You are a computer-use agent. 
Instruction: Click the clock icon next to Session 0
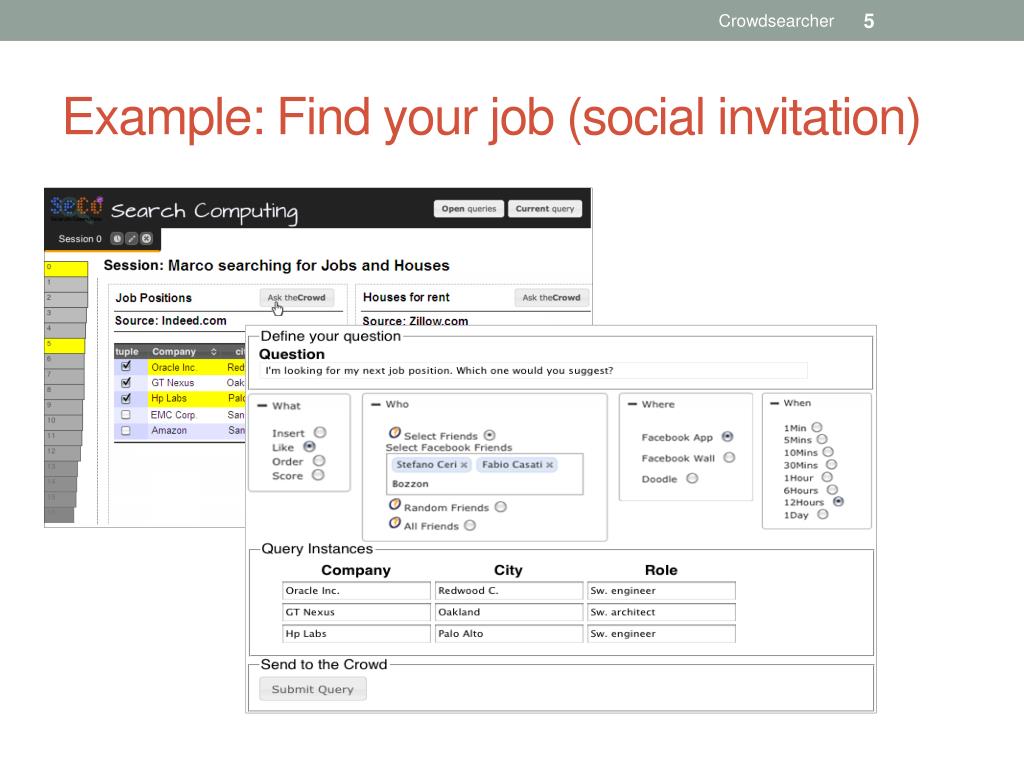[117, 239]
